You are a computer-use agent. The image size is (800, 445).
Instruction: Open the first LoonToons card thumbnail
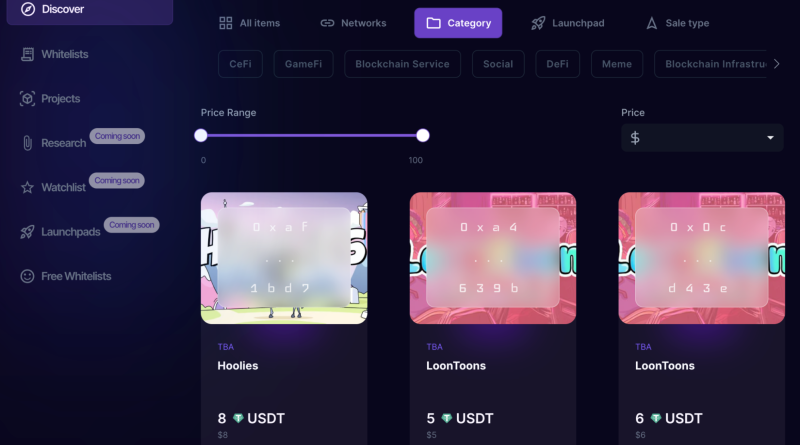coord(493,258)
